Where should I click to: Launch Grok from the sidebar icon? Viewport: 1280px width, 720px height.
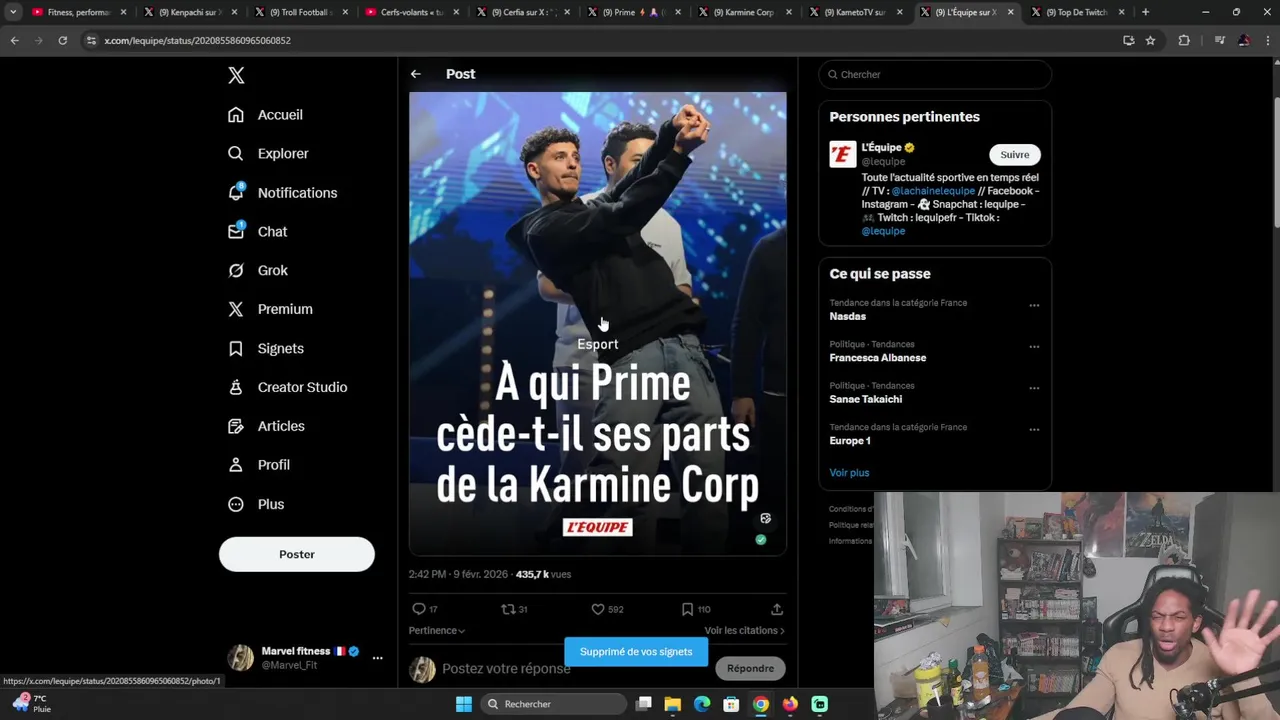236,270
